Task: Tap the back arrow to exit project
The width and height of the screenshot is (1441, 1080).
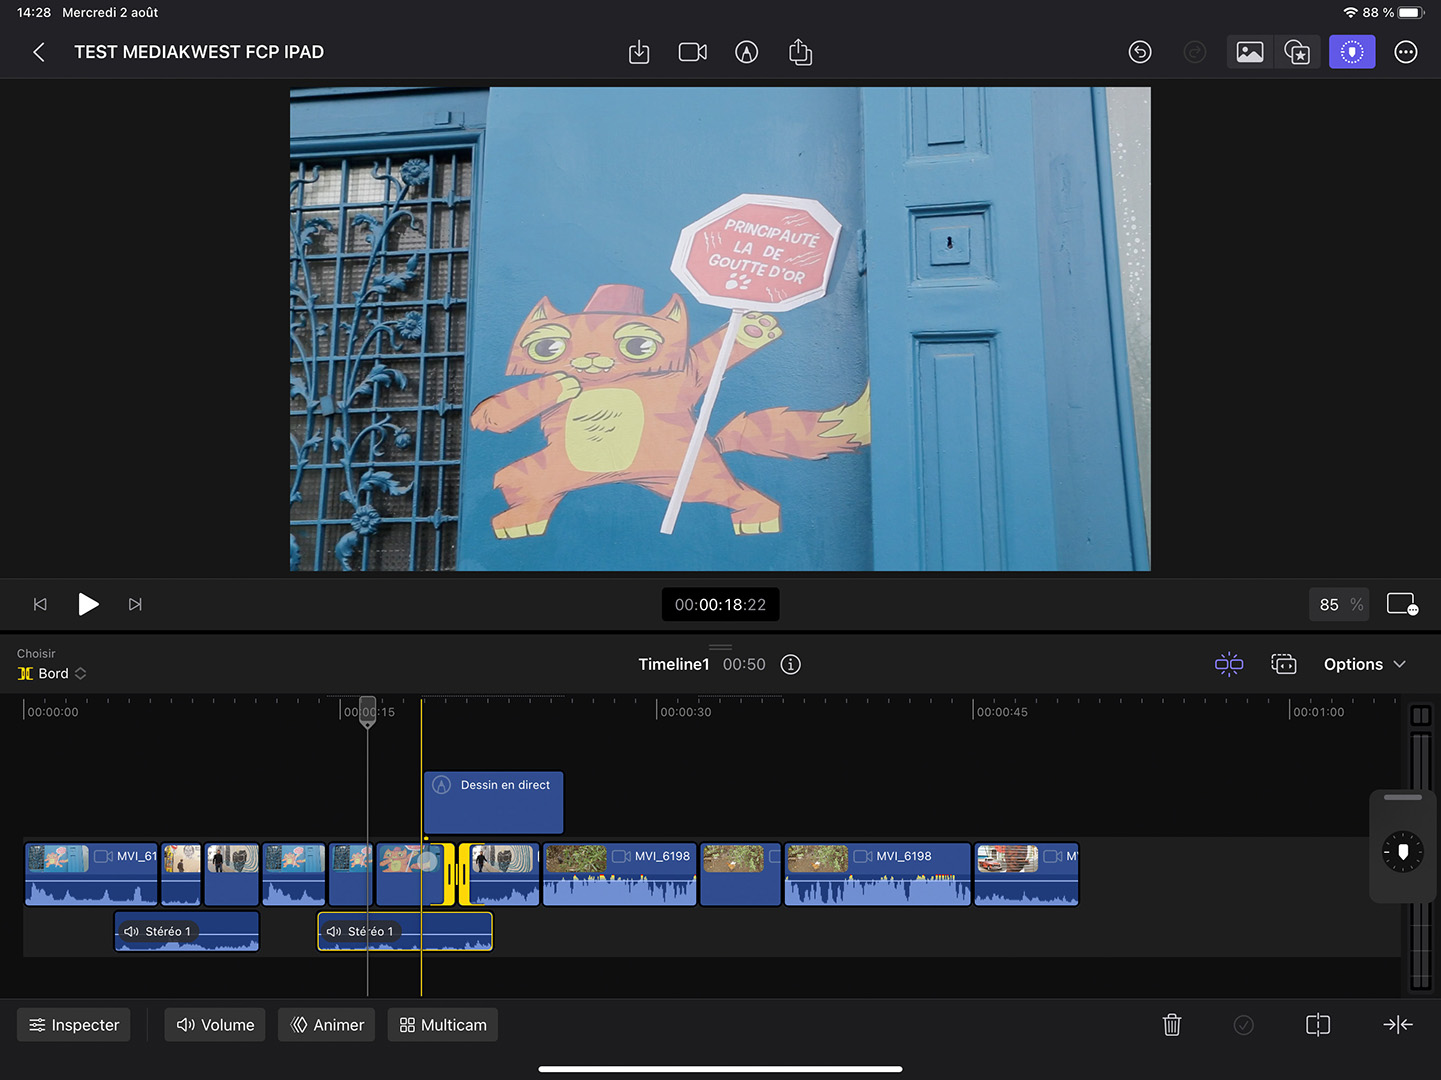Action: click(39, 52)
